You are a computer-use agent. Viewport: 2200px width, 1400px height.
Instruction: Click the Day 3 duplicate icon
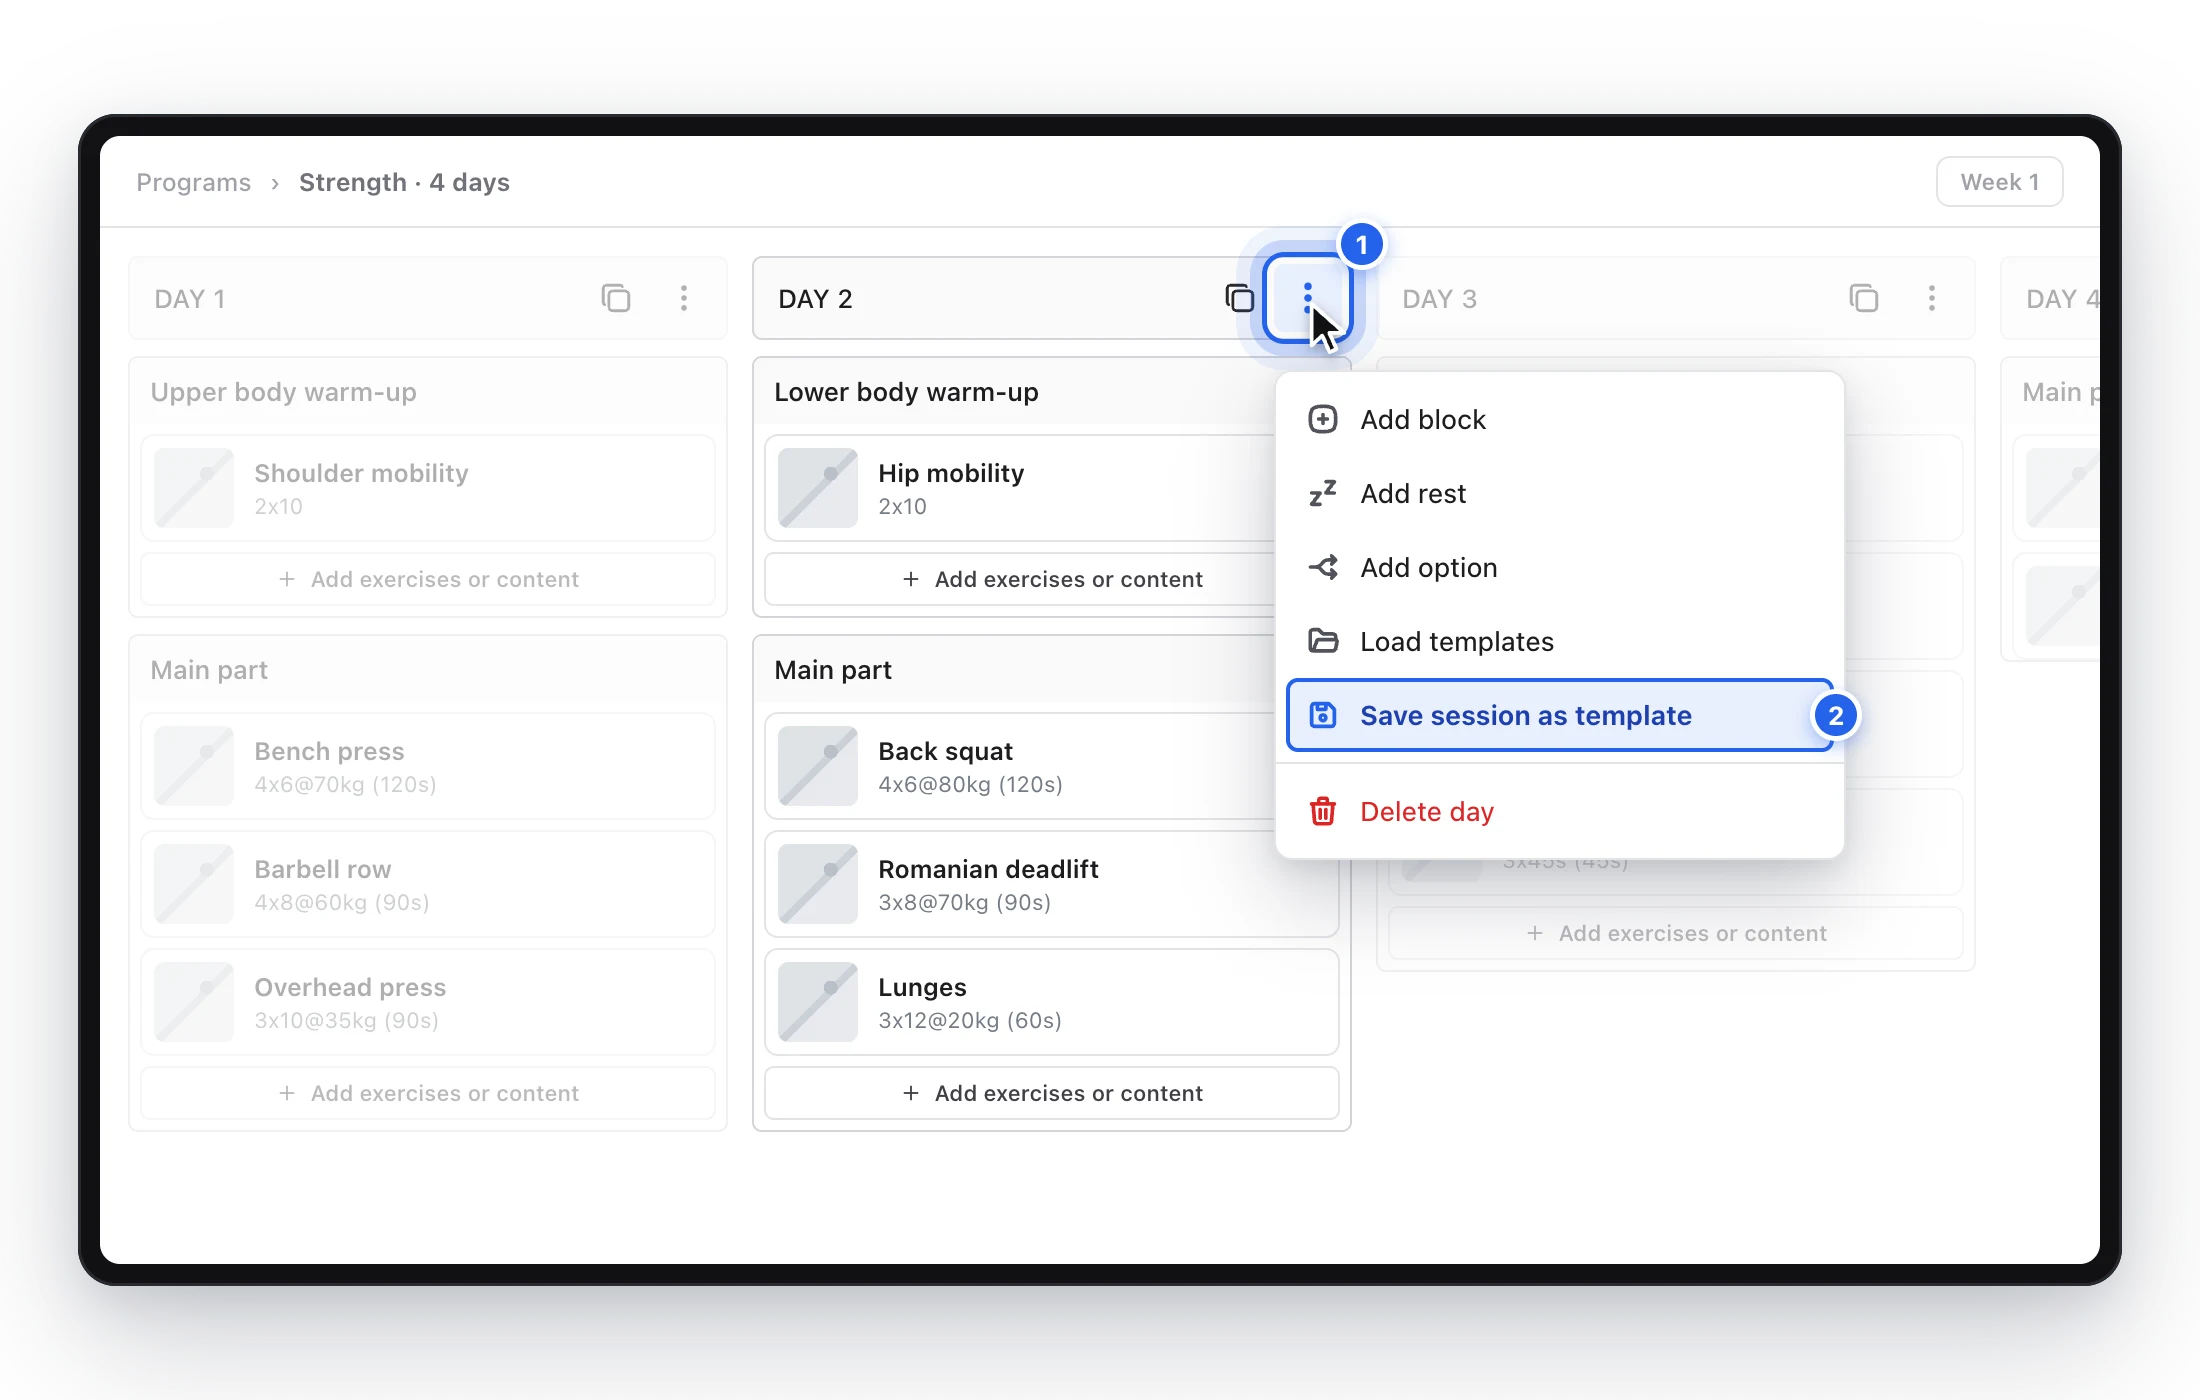[1864, 298]
